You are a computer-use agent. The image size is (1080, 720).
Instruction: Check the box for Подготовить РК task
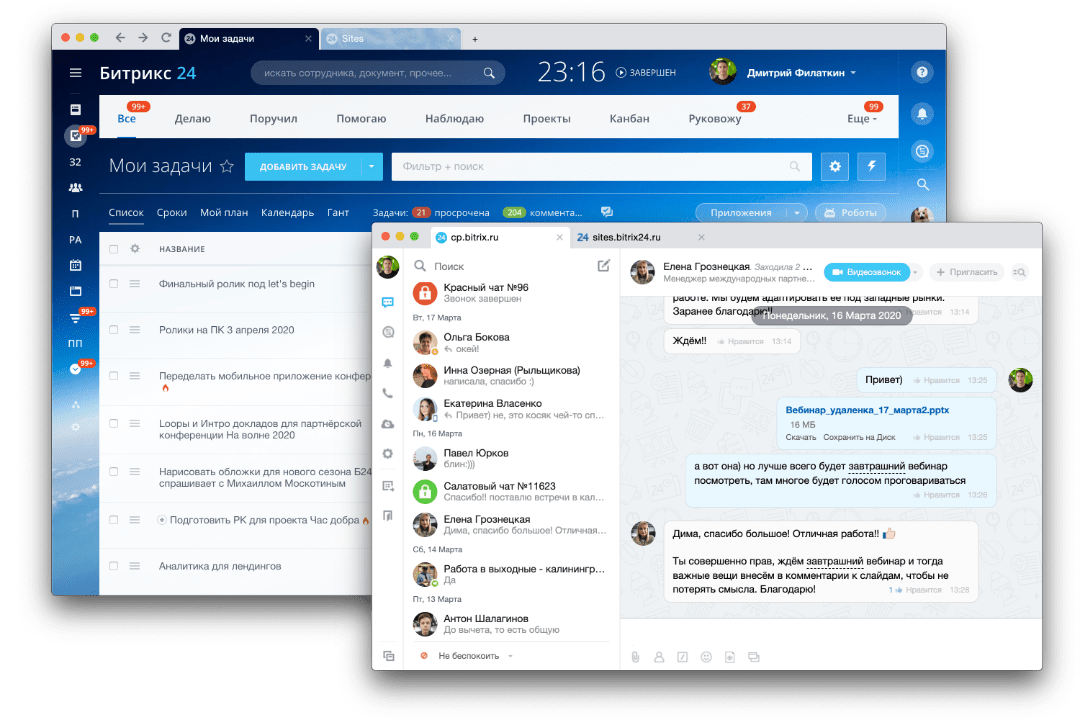114,520
